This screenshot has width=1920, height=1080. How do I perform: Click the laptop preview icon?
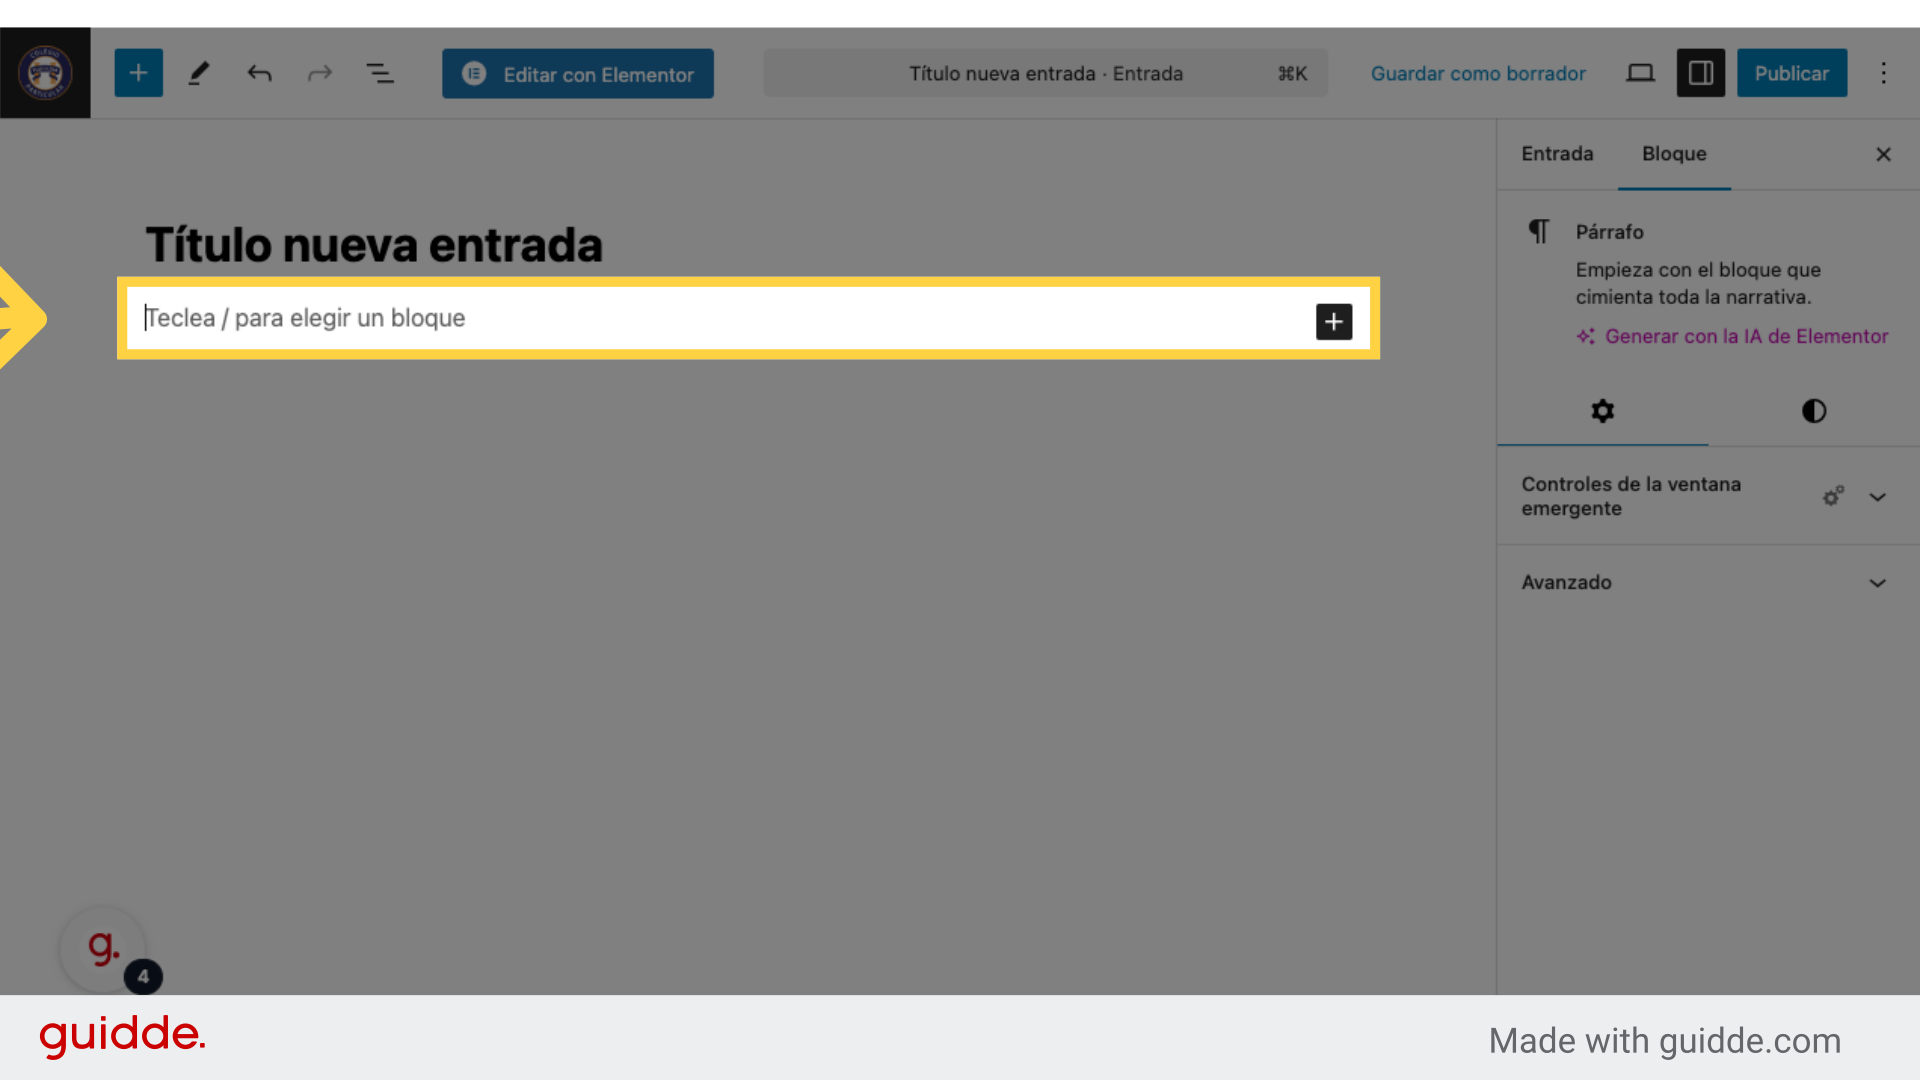[1640, 73]
